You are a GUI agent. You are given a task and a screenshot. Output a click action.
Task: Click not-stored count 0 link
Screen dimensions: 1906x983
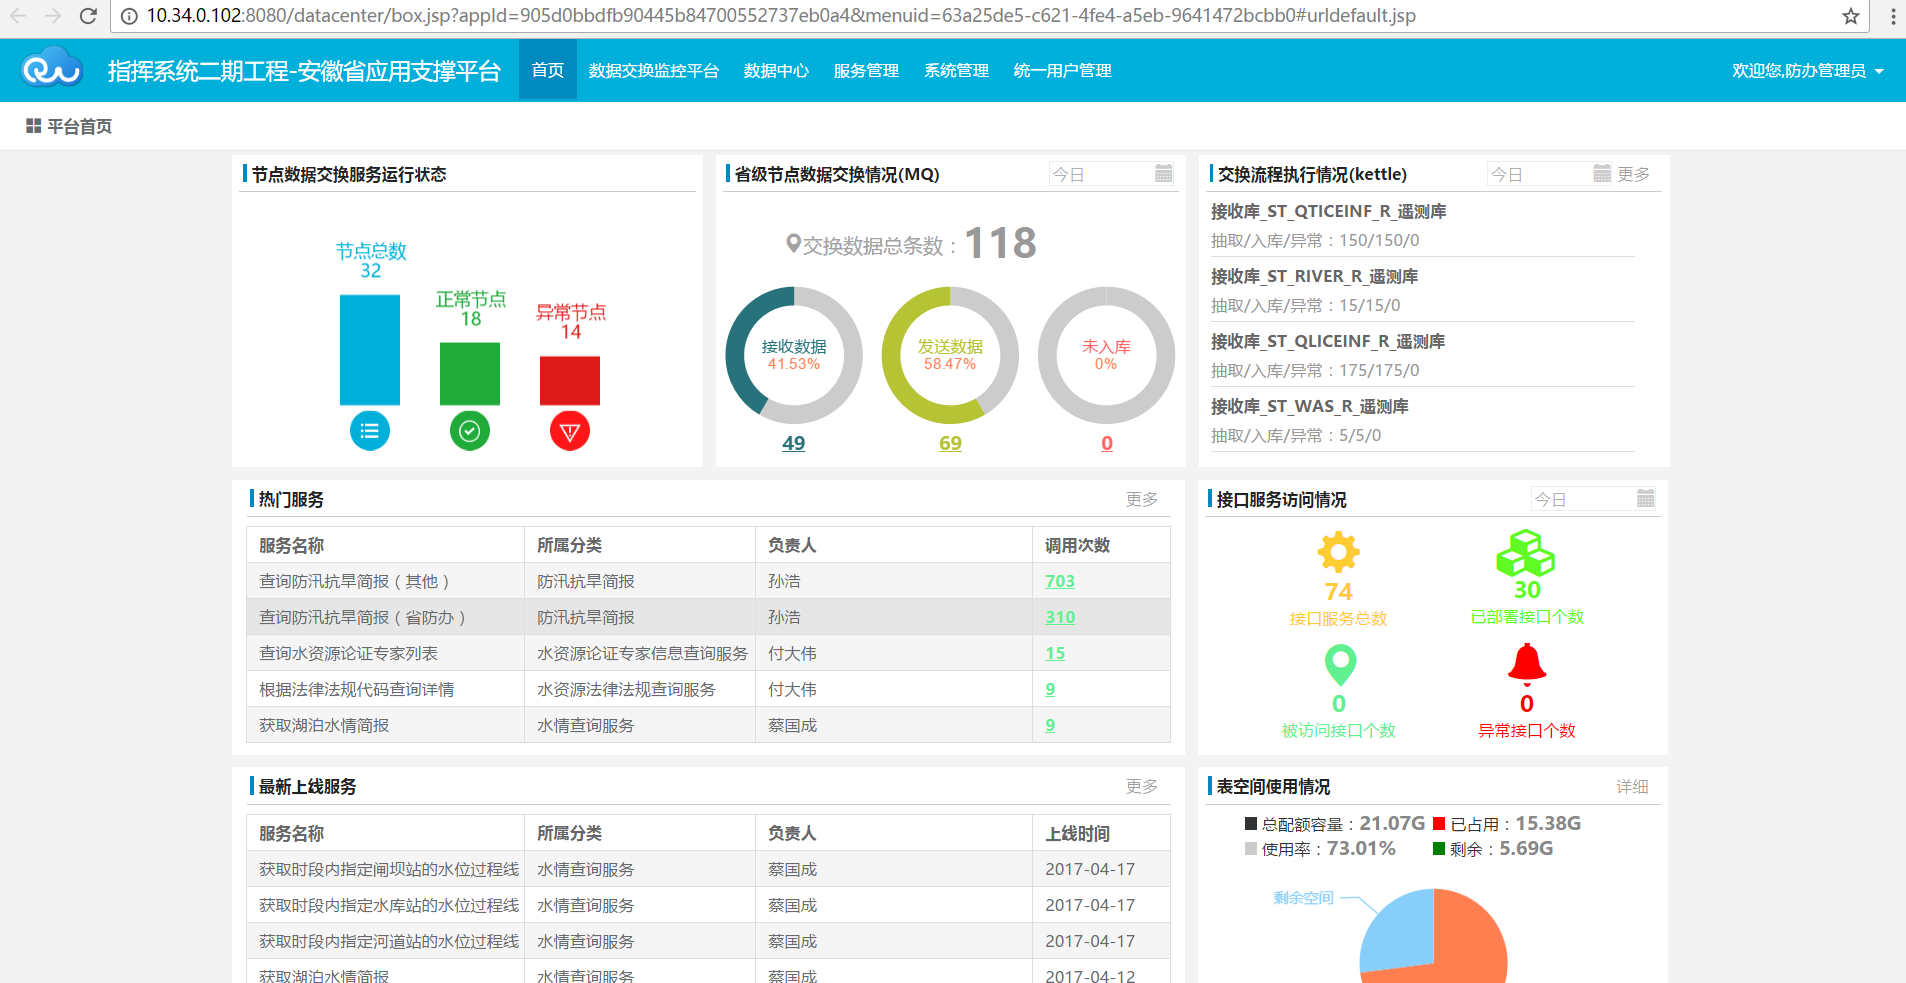click(x=1107, y=443)
